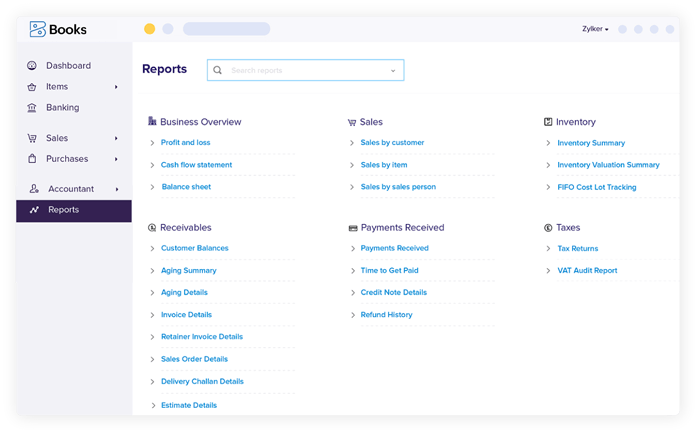The height and width of the screenshot is (430, 695).
Task: Open Time to Get Paid report
Action: pos(389,270)
